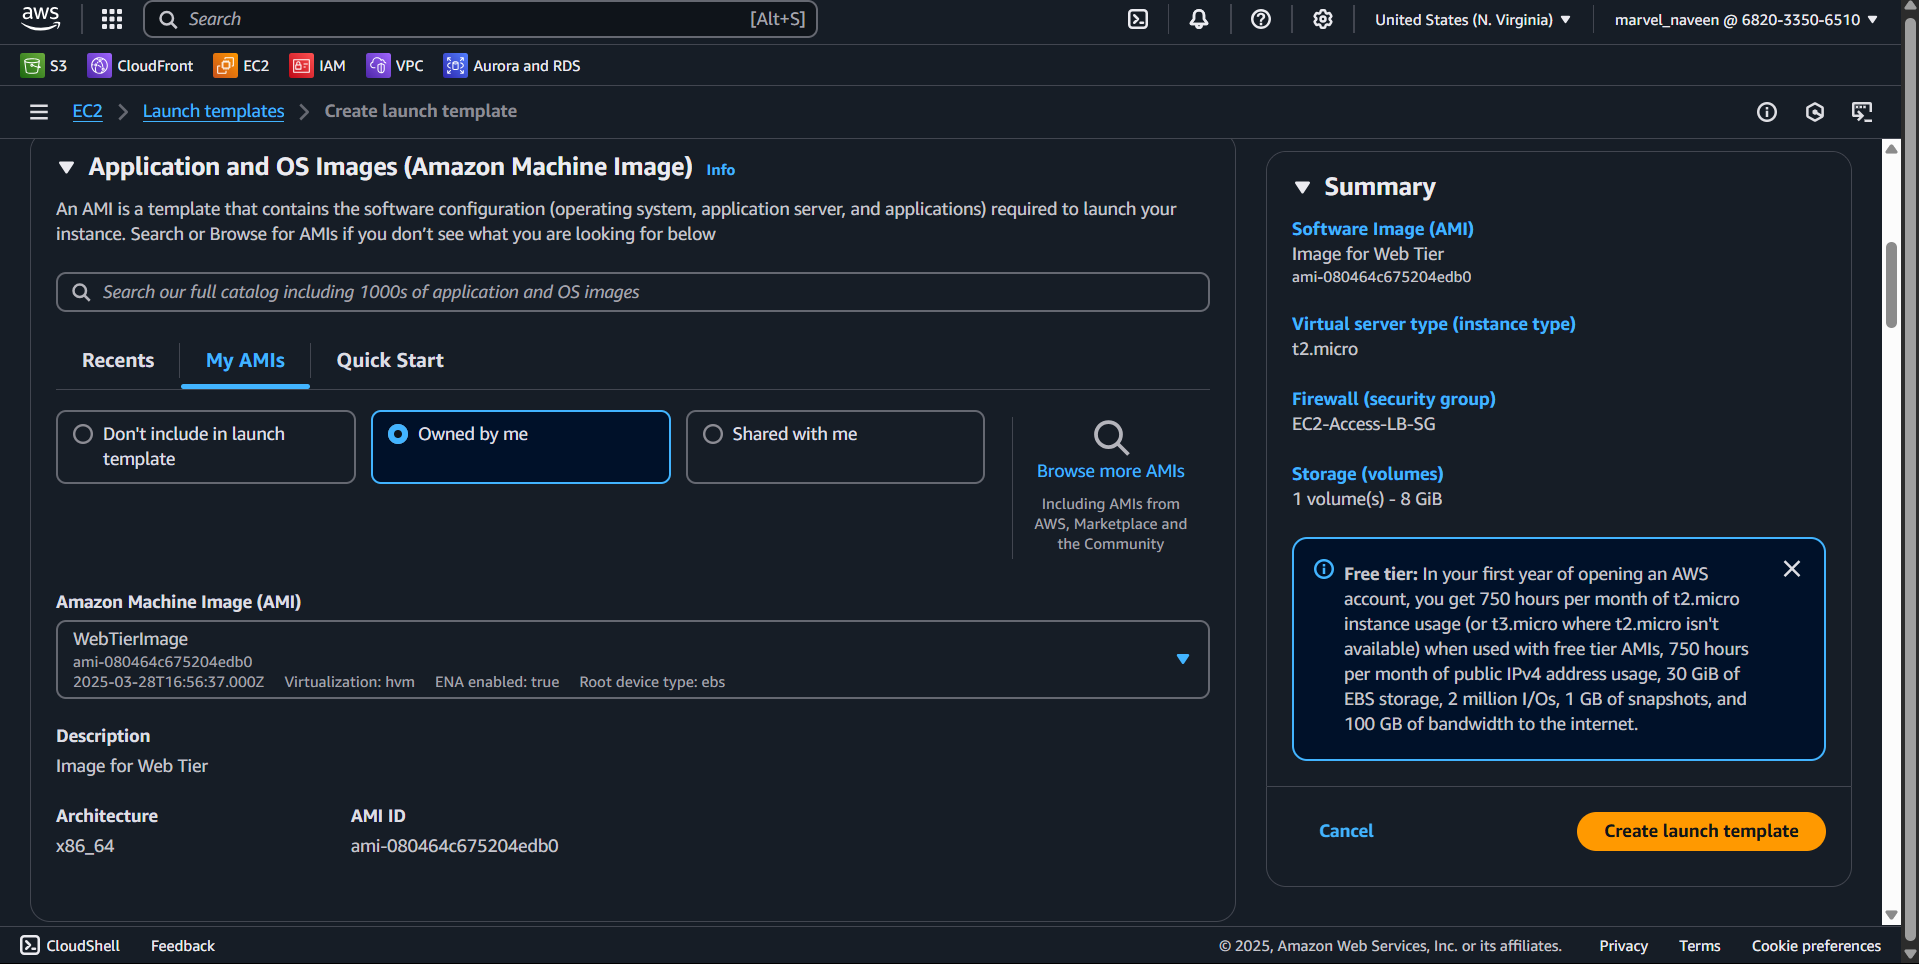
Task: Click the CloudShell icon in footer
Action: [x=30, y=945]
